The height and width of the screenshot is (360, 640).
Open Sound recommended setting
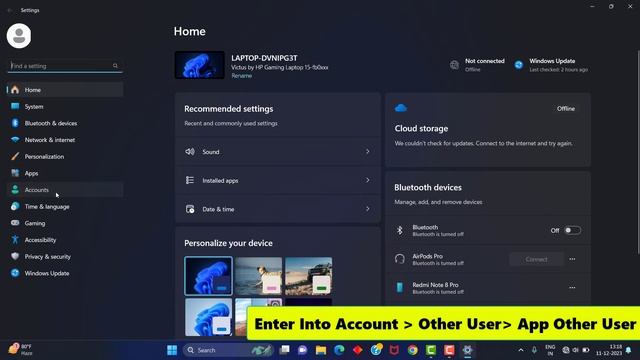(x=278, y=152)
